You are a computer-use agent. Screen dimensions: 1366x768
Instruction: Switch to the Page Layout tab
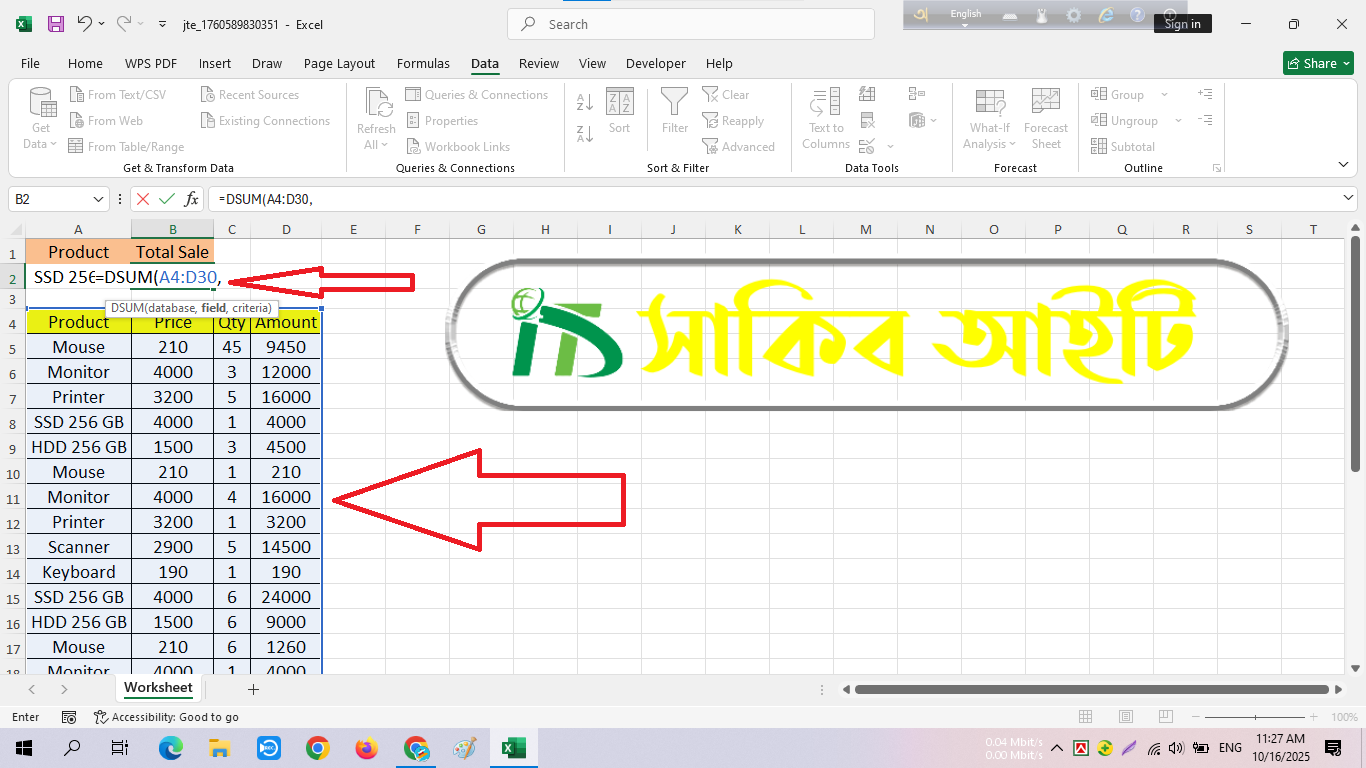tap(339, 63)
